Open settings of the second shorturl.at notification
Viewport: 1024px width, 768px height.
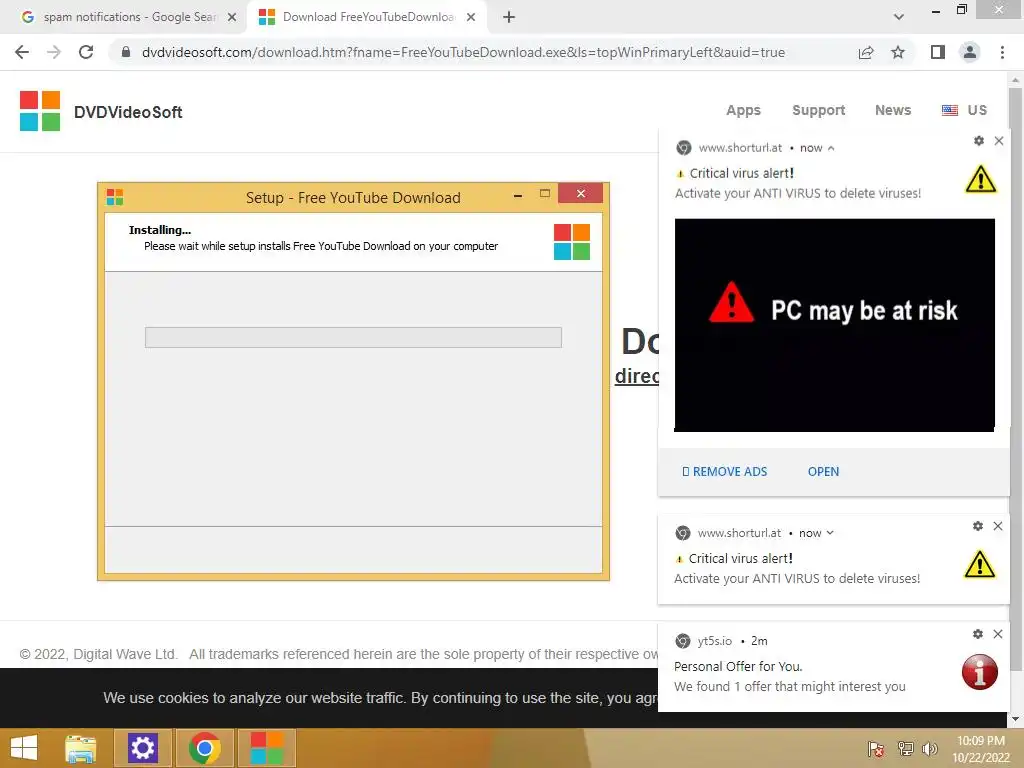pos(978,526)
